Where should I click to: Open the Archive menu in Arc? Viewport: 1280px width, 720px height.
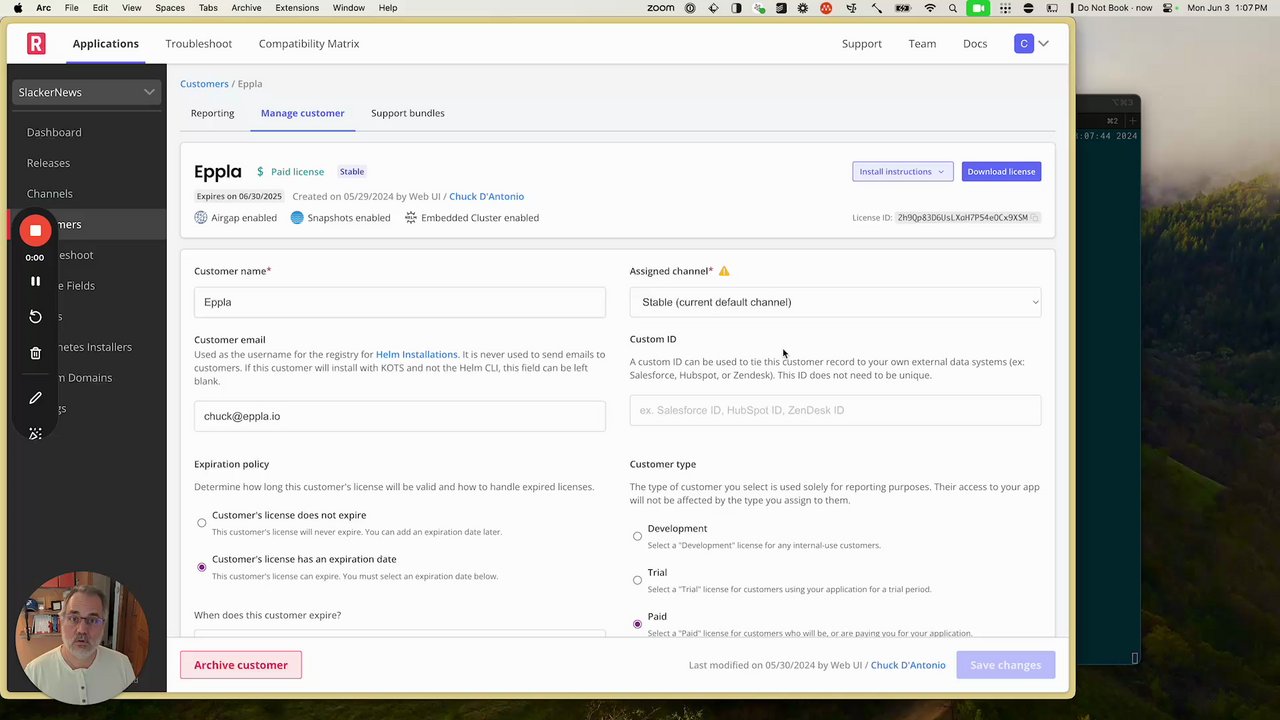point(246,8)
